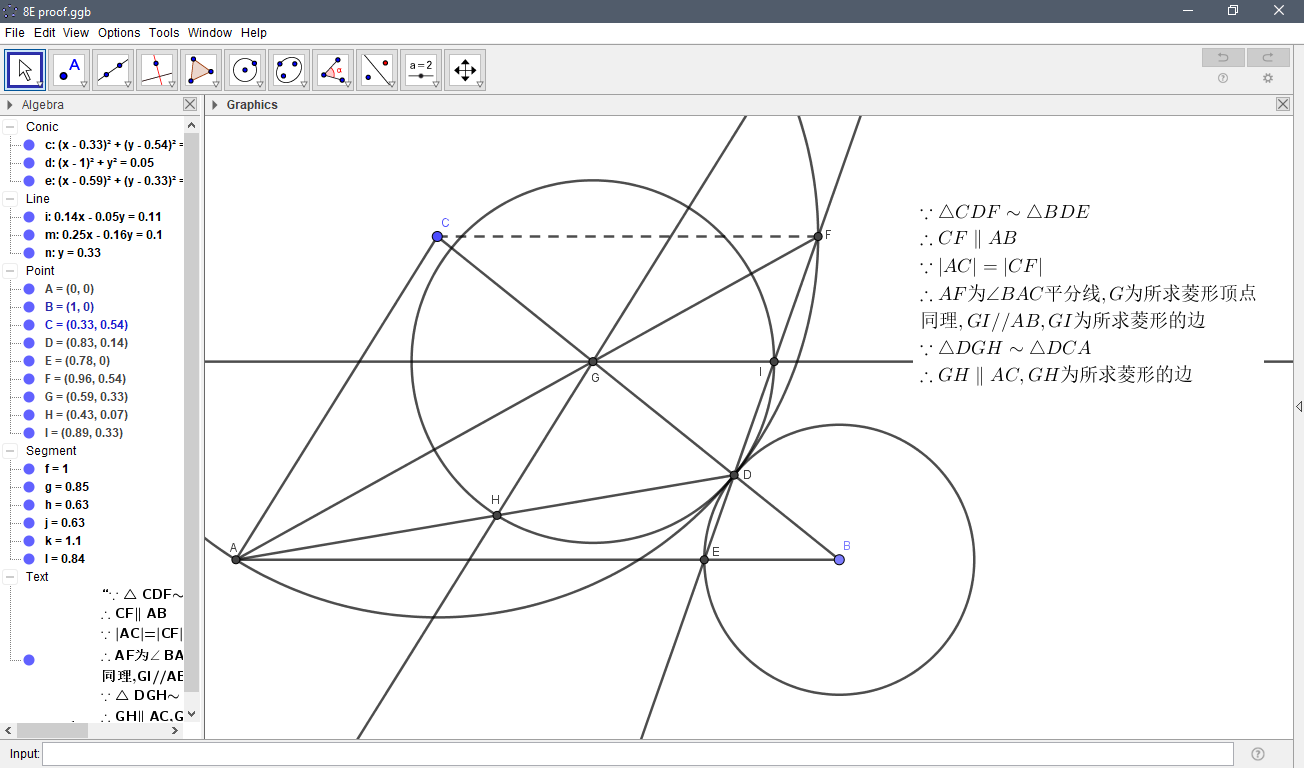Select the Move tool
1304x768 pixels.
24,69
